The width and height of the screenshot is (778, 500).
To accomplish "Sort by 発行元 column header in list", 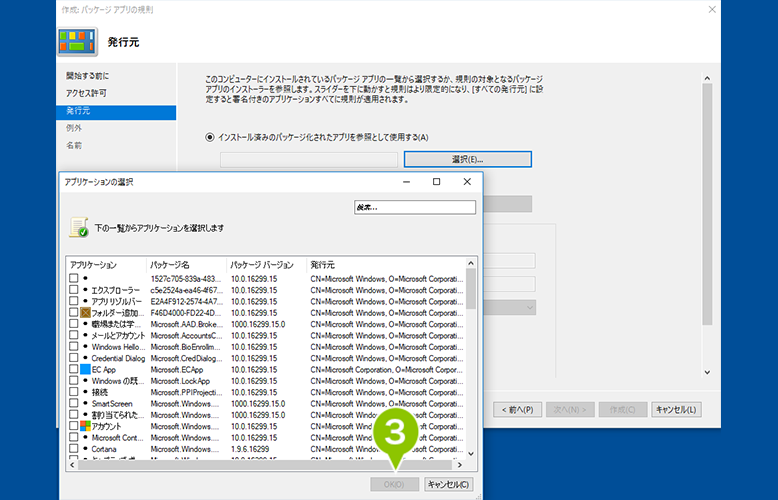I will 387,265.
